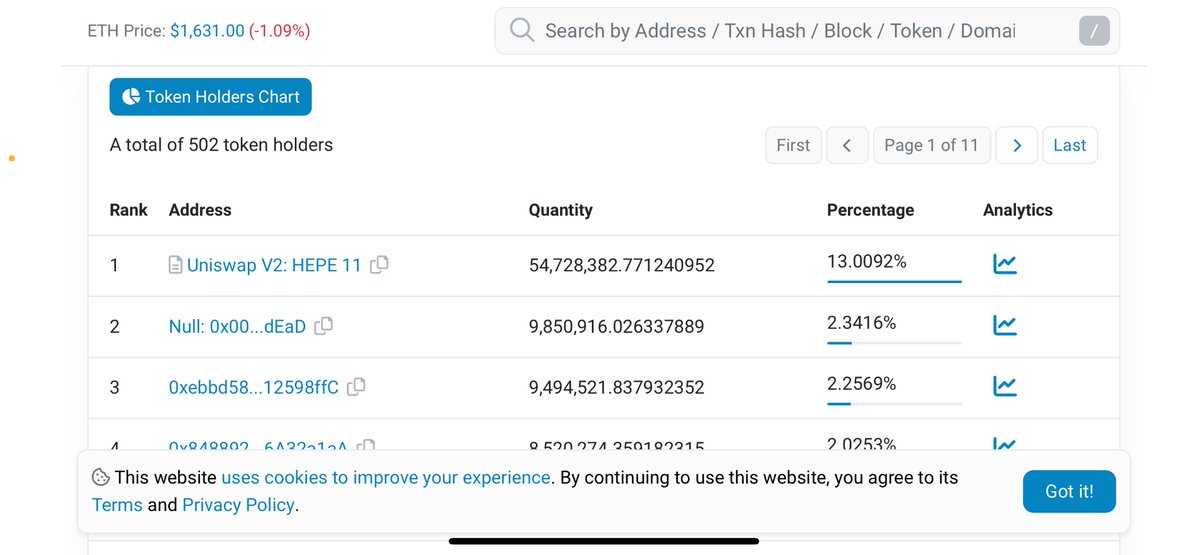Click the Rank column header
The image size is (1200, 555).
[128, 210]
